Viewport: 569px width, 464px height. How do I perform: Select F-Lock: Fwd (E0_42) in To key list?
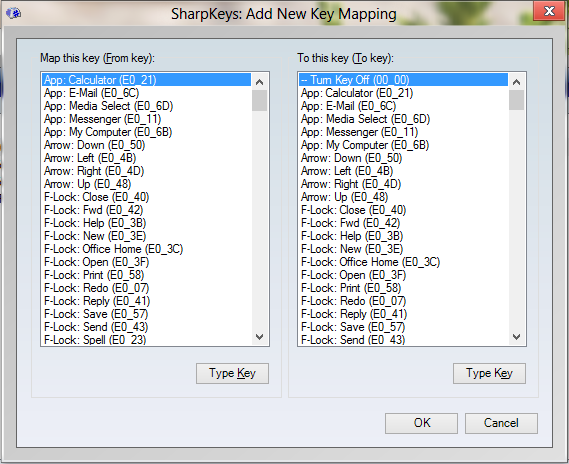404,223
